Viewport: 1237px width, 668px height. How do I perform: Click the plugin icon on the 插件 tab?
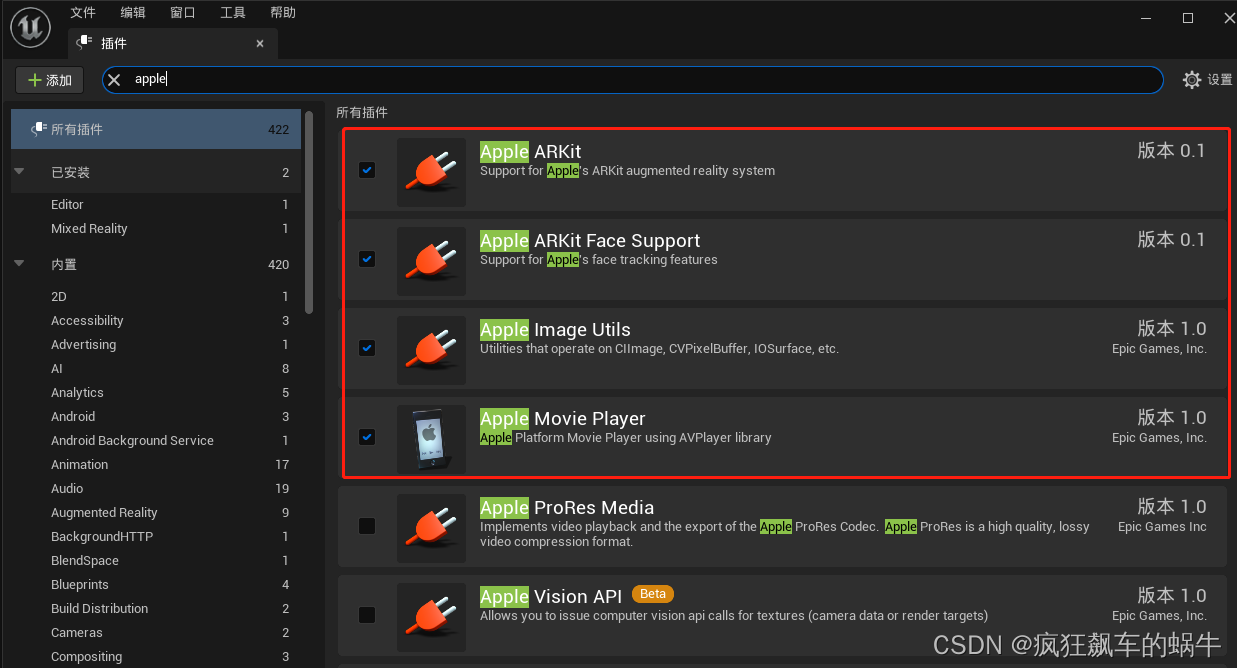tap(86, 43)
